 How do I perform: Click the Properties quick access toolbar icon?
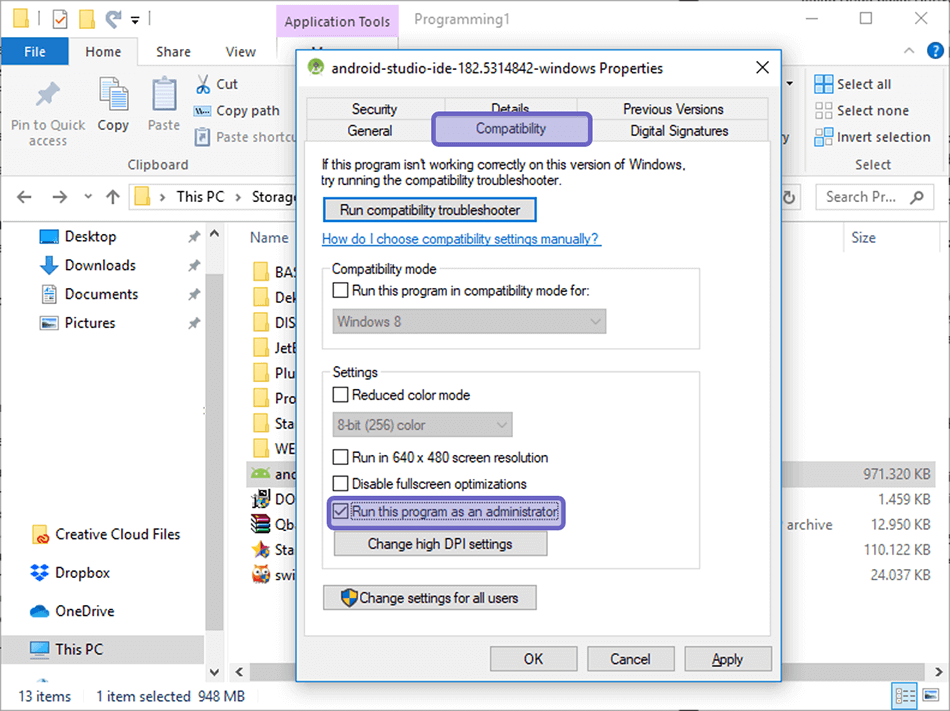pyautogui.click(x=60, y=20)
